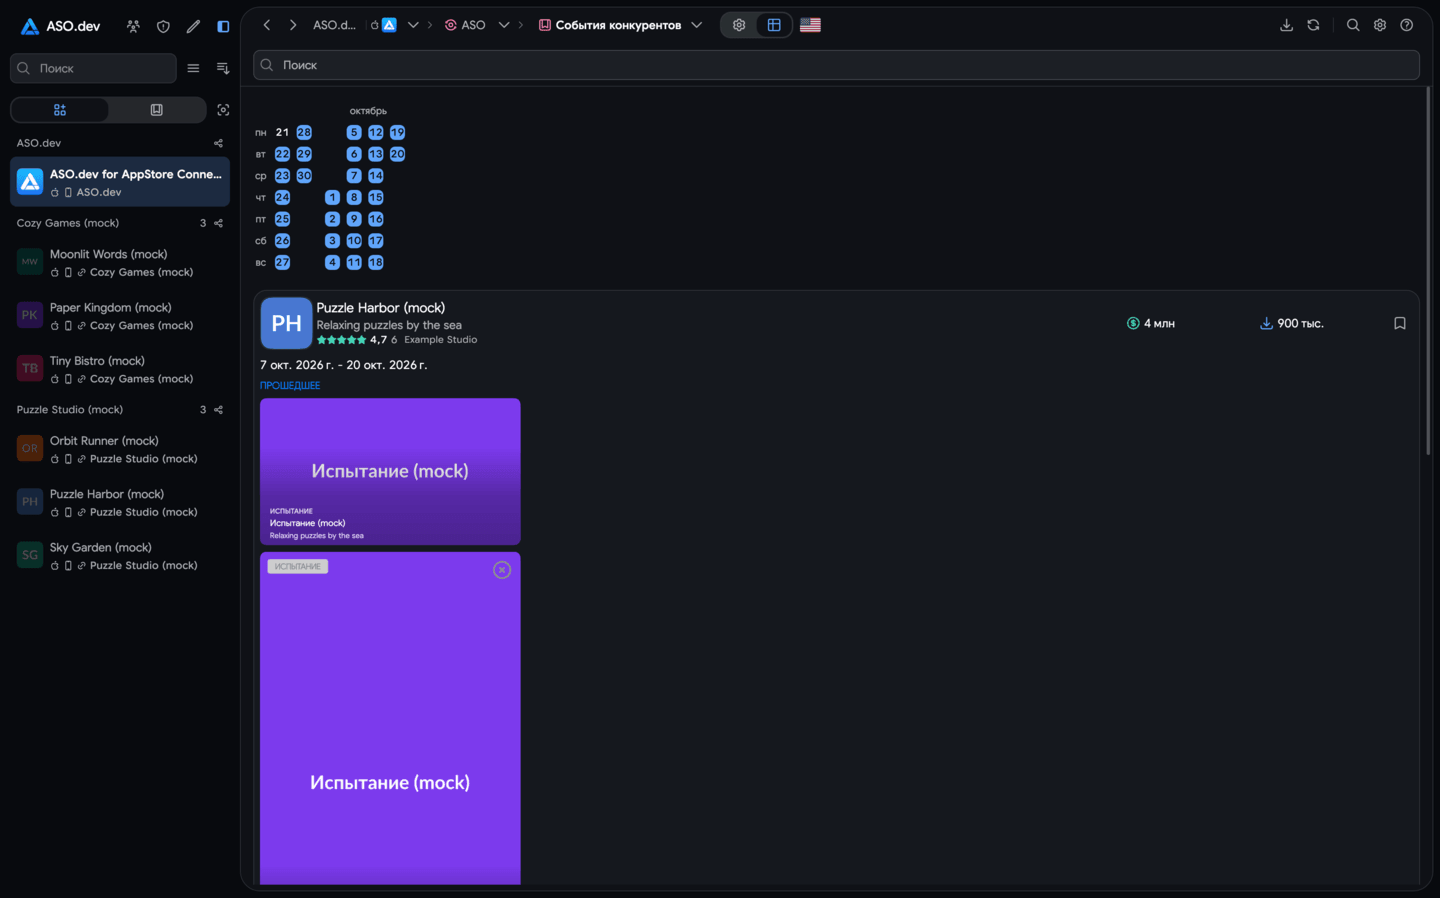Select Orbit Runner (mock) app
1440x898 pixels.
click(x=120, y=449)
